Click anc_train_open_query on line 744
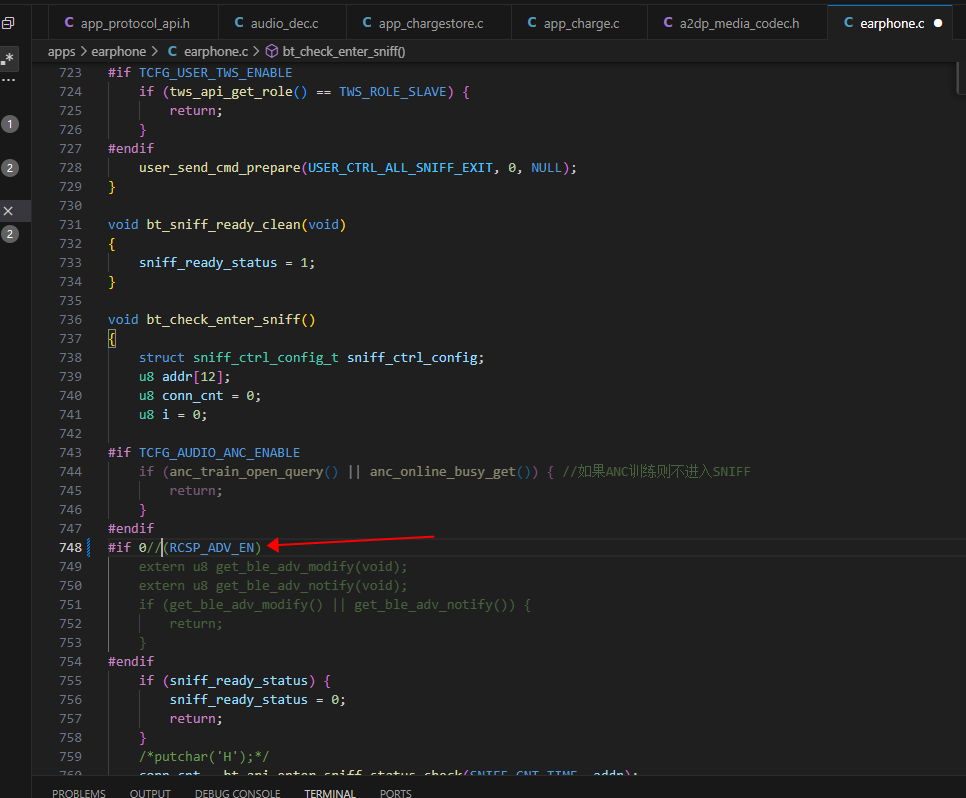This screenshot has width=966, height=798. coord(246,472)
